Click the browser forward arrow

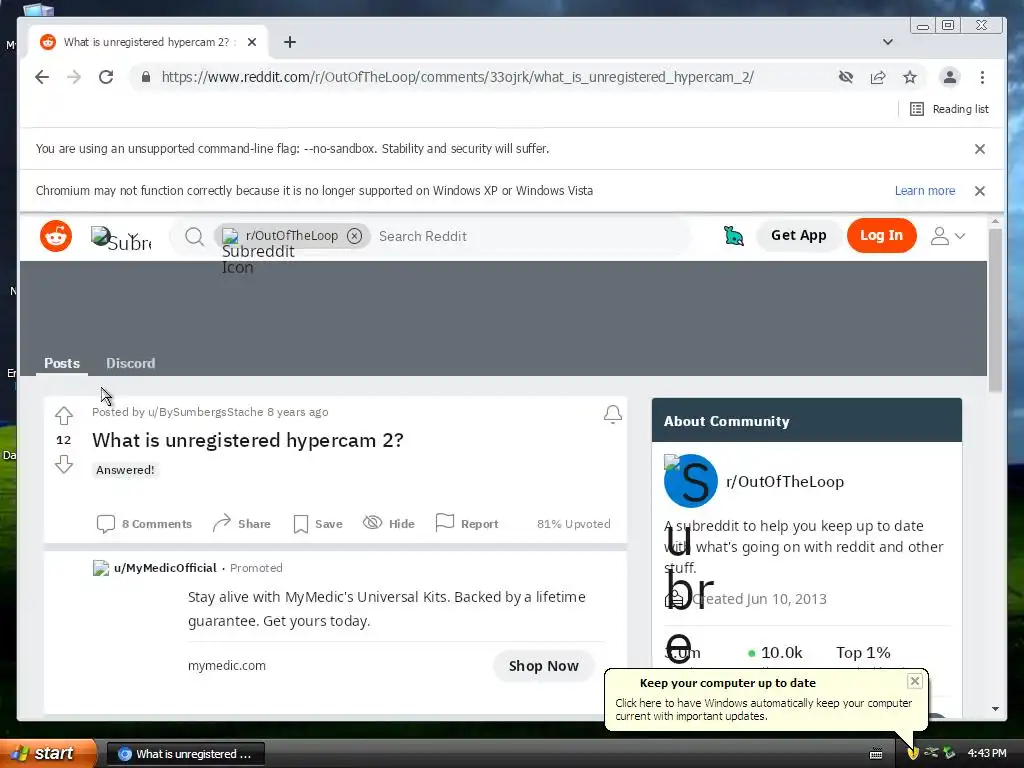(x=74, y=77)
